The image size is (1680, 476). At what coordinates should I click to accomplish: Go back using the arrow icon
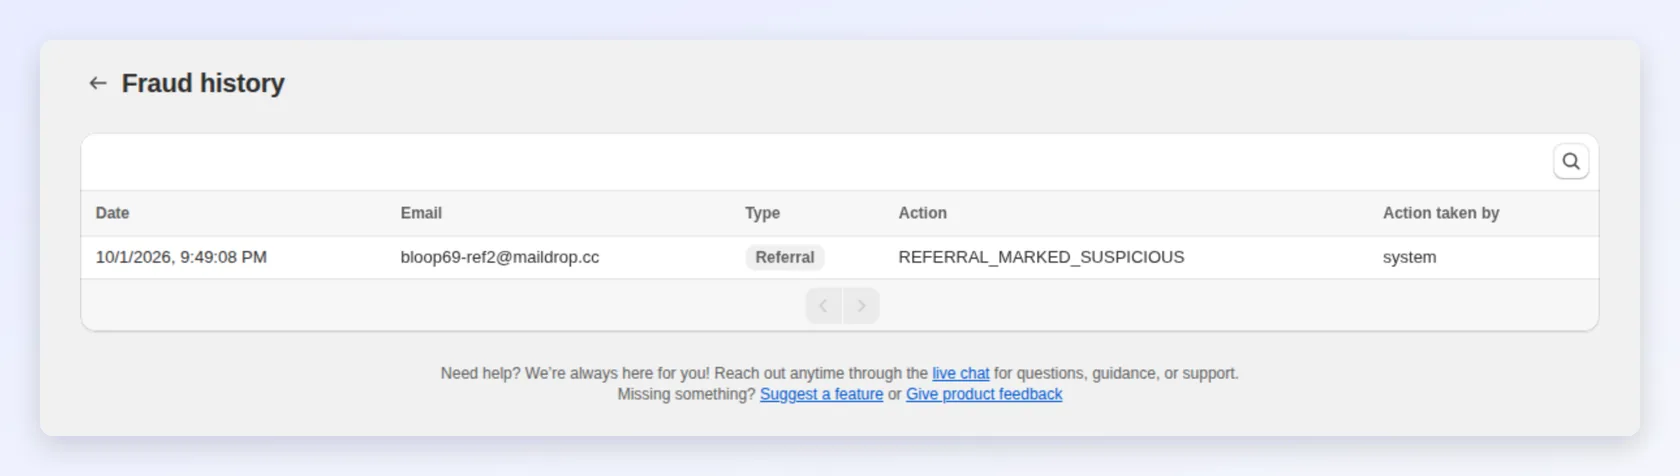click(97, 83)
